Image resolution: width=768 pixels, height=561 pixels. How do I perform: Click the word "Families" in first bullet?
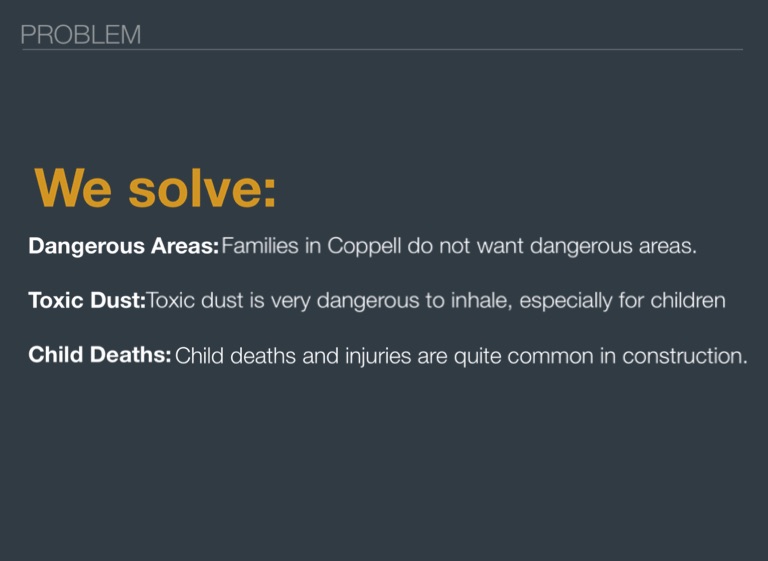click(259, 246)
